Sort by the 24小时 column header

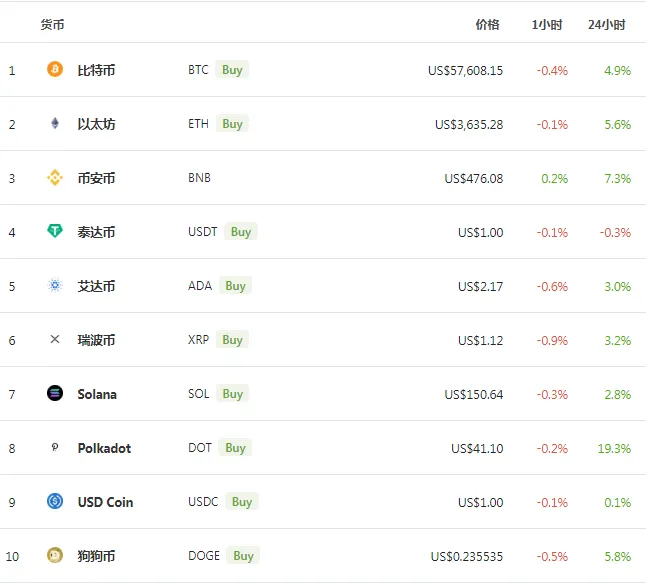[606, 25]
